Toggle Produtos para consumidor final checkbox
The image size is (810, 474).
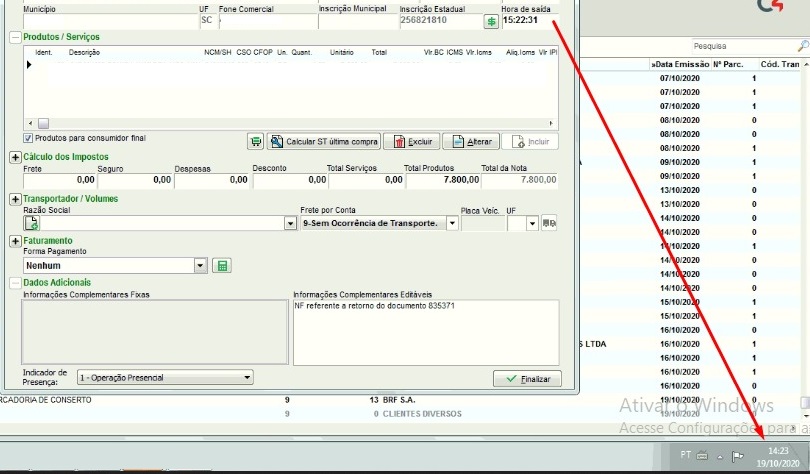[x=28, y=138]
